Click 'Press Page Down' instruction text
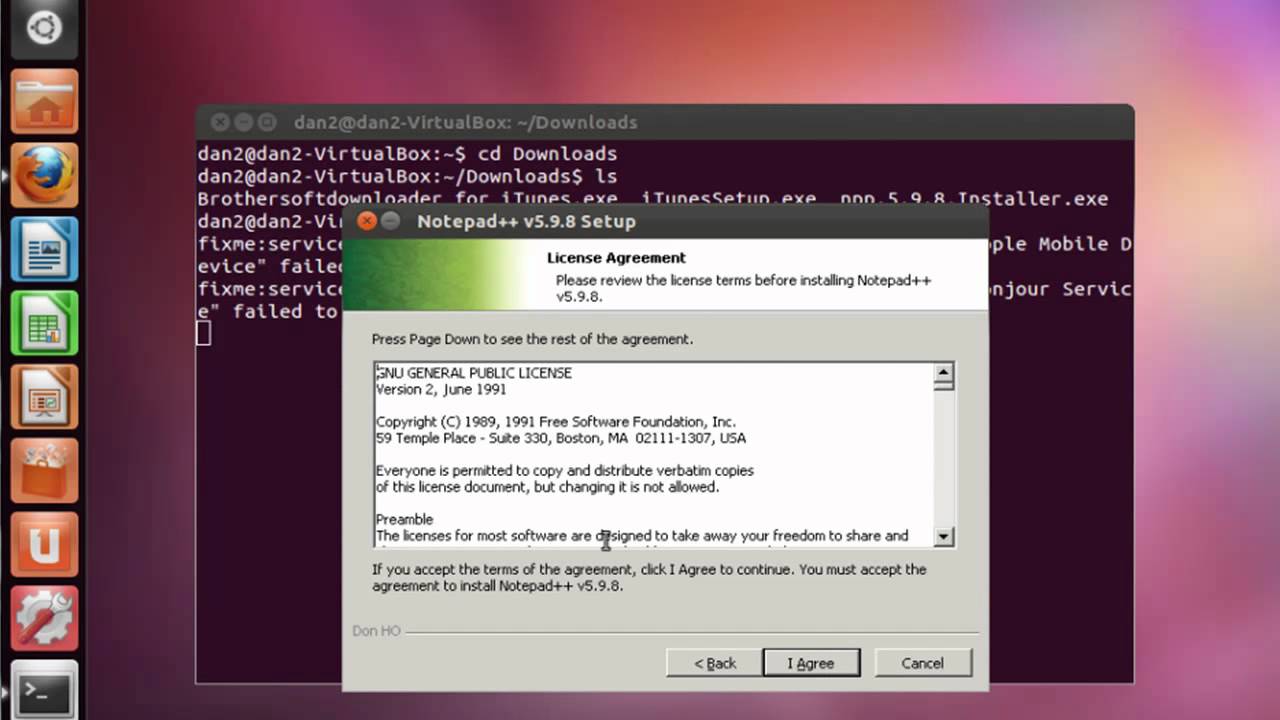This screenshot has height=720, width=1280. tap(532, 339)
